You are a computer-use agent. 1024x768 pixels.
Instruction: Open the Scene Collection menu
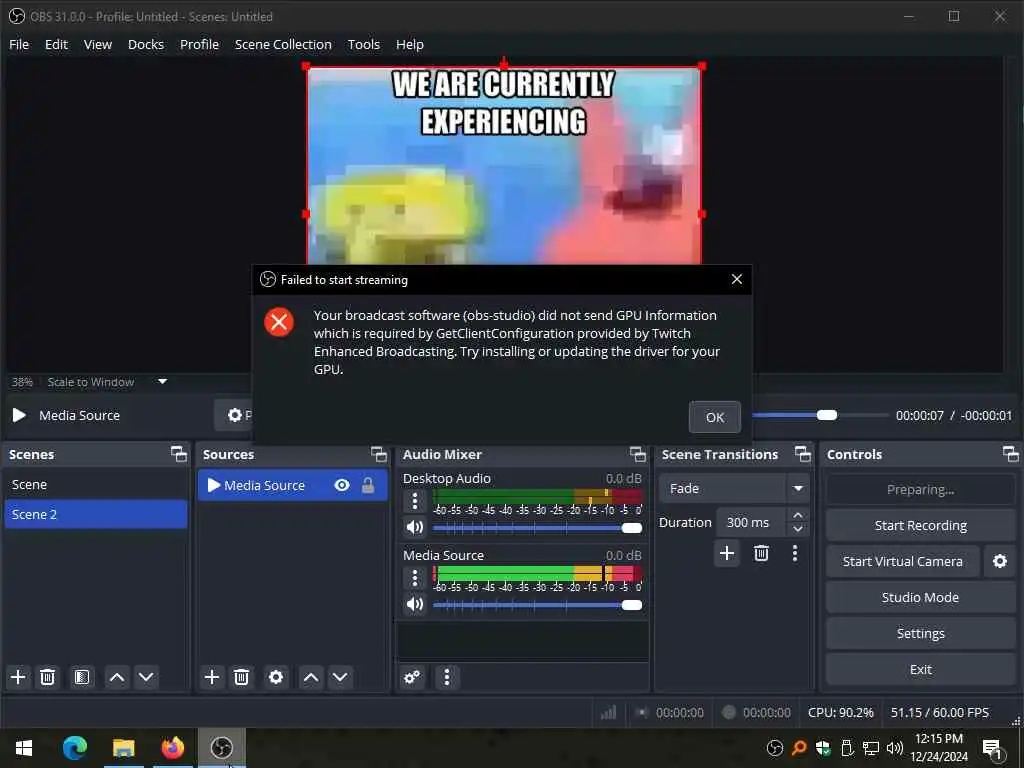click(x=283, y=44)
